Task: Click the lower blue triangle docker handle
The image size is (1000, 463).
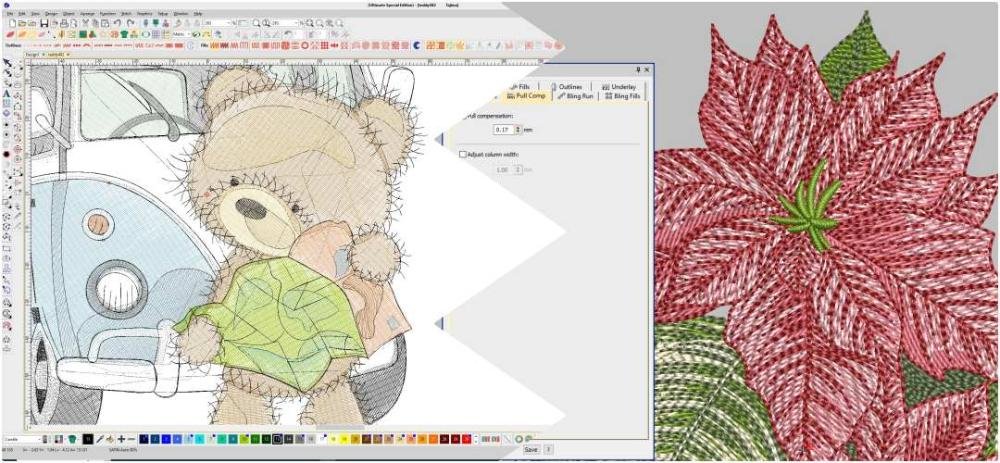Action: pyautogui.click(x=439, y=325)
